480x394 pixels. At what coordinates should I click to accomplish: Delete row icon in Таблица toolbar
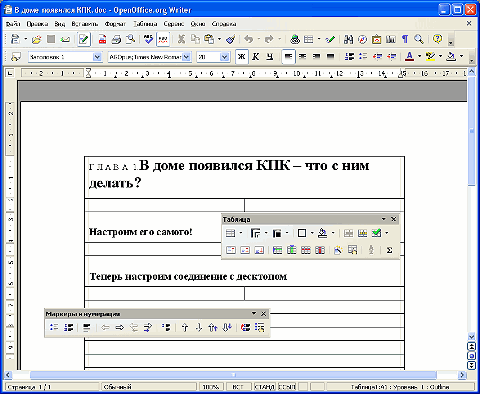pos(306,250)
